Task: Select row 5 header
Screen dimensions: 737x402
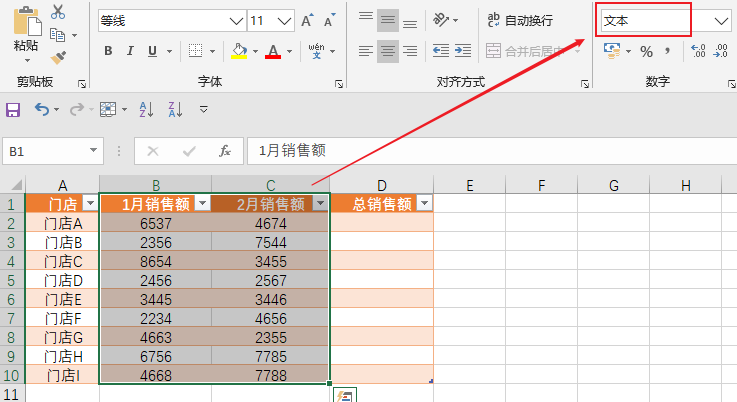Action: tap(12, 281)
